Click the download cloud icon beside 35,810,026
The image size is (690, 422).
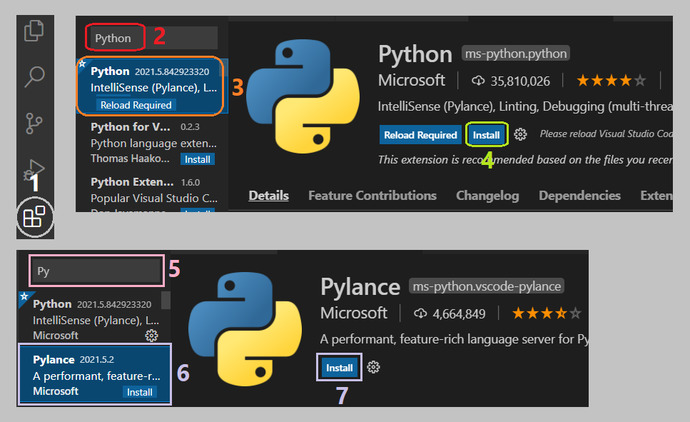(478, 81)
